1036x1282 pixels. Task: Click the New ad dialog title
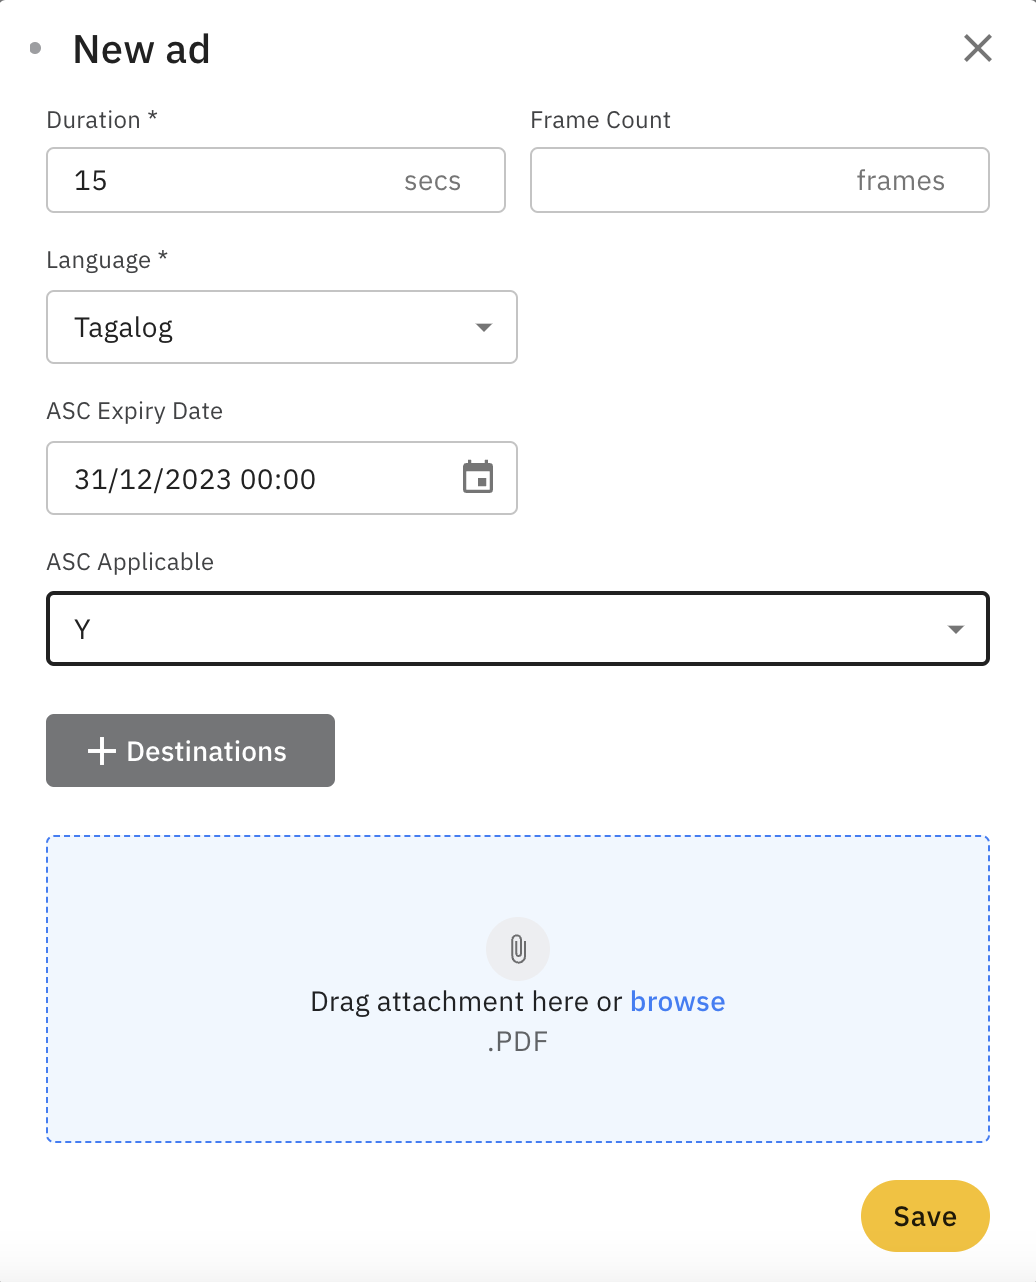tap(141, 48)
